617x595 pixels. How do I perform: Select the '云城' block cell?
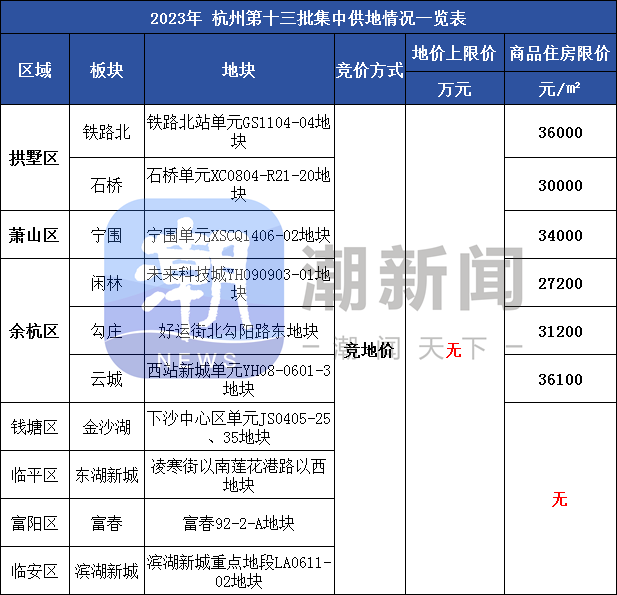(x=107, y=379)
